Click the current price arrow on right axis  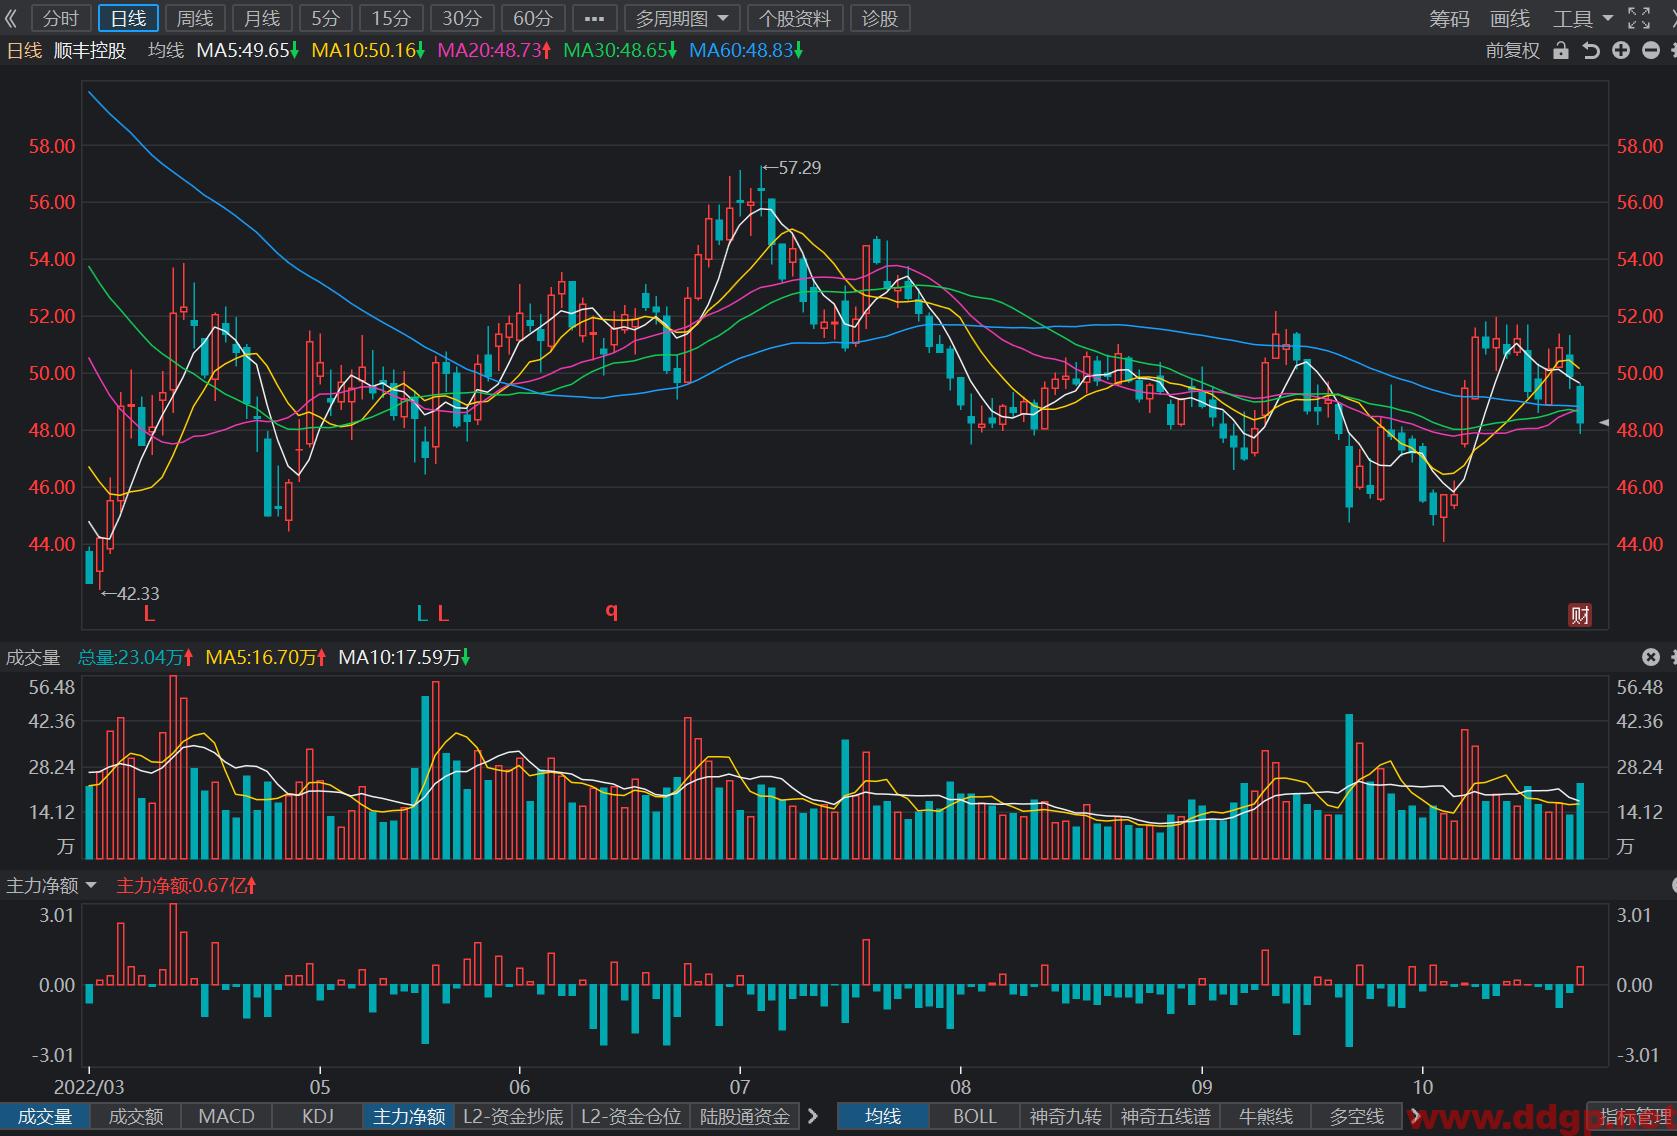(x=1604, y=423)
